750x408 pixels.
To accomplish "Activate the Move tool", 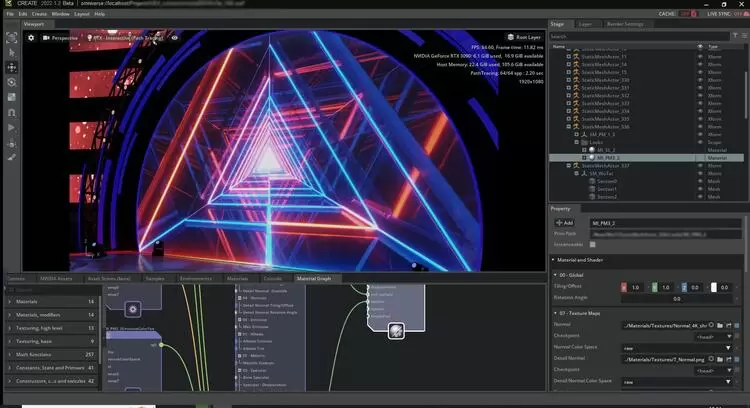I will [x=11, y=67].
